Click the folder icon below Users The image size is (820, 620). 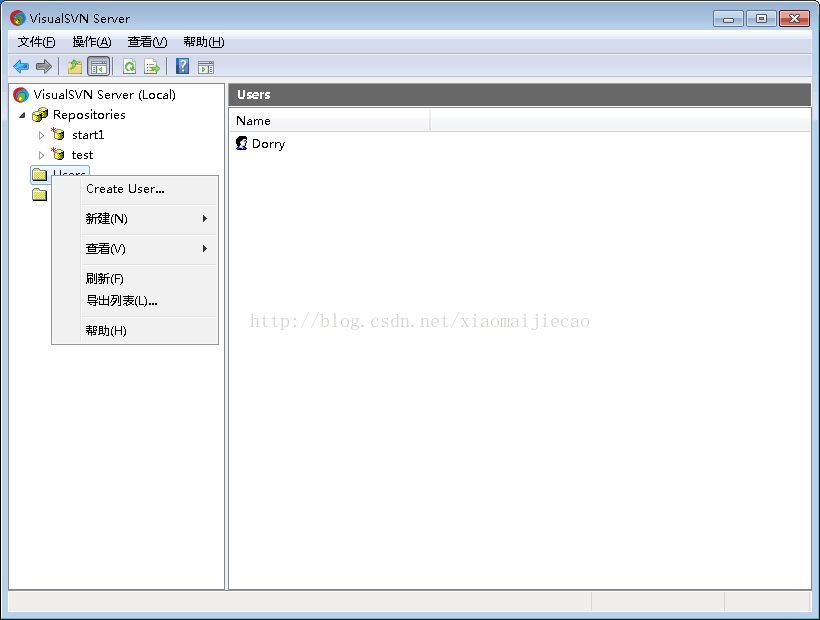pos(40,194)
